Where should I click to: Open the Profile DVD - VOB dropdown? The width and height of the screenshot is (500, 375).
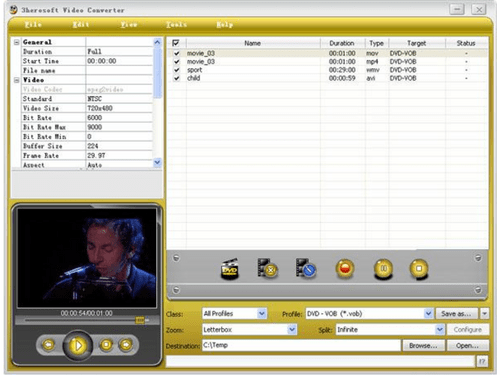(428, 313)
